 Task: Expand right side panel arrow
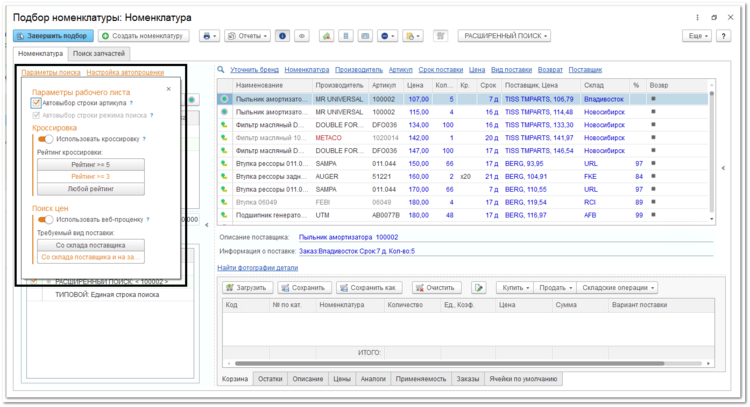click(723, 168)
